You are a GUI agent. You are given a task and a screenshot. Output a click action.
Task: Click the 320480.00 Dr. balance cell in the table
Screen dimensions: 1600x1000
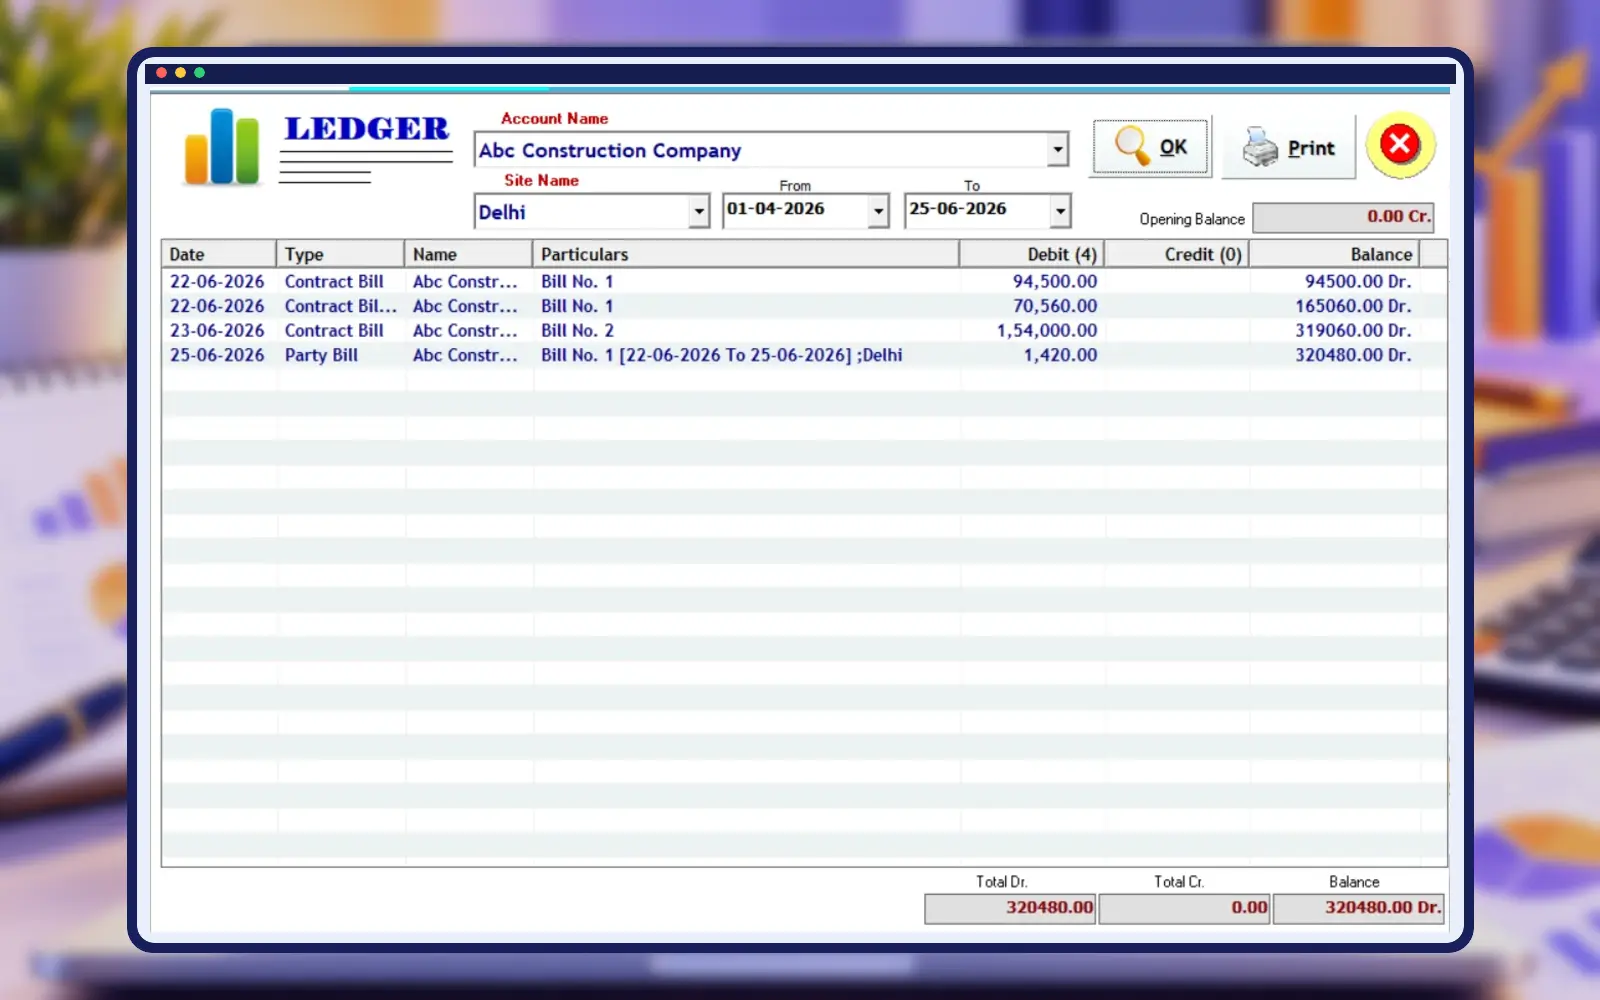point(1353,355)
